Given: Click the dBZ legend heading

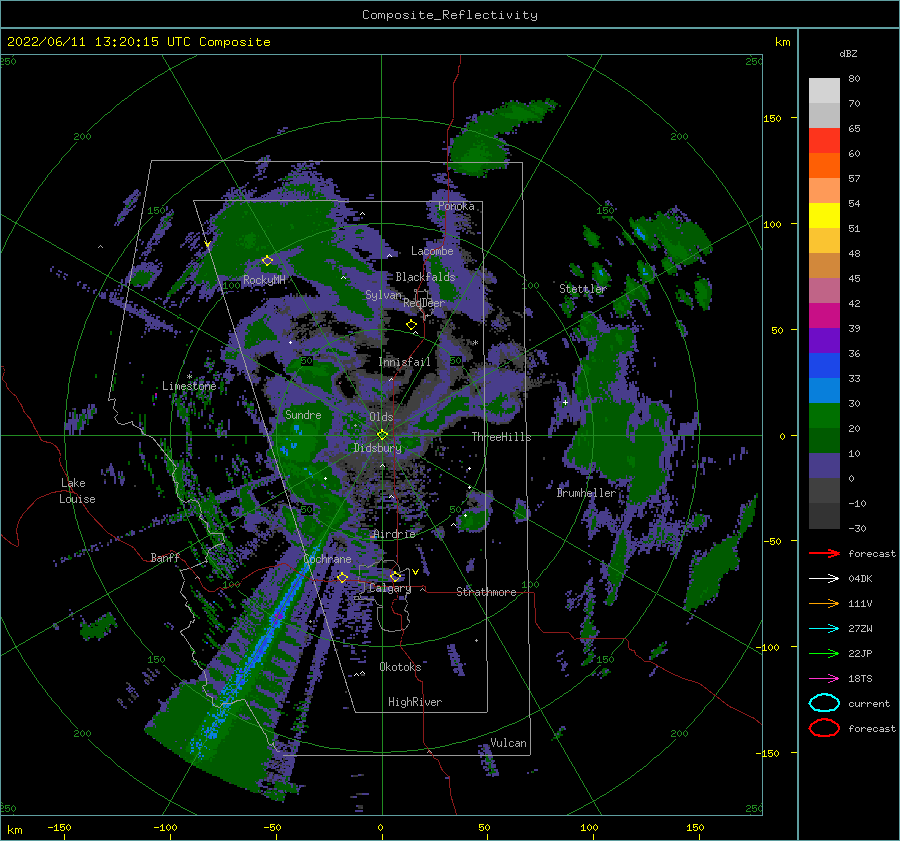Looking at the screenshot, I should coord(848,54).
